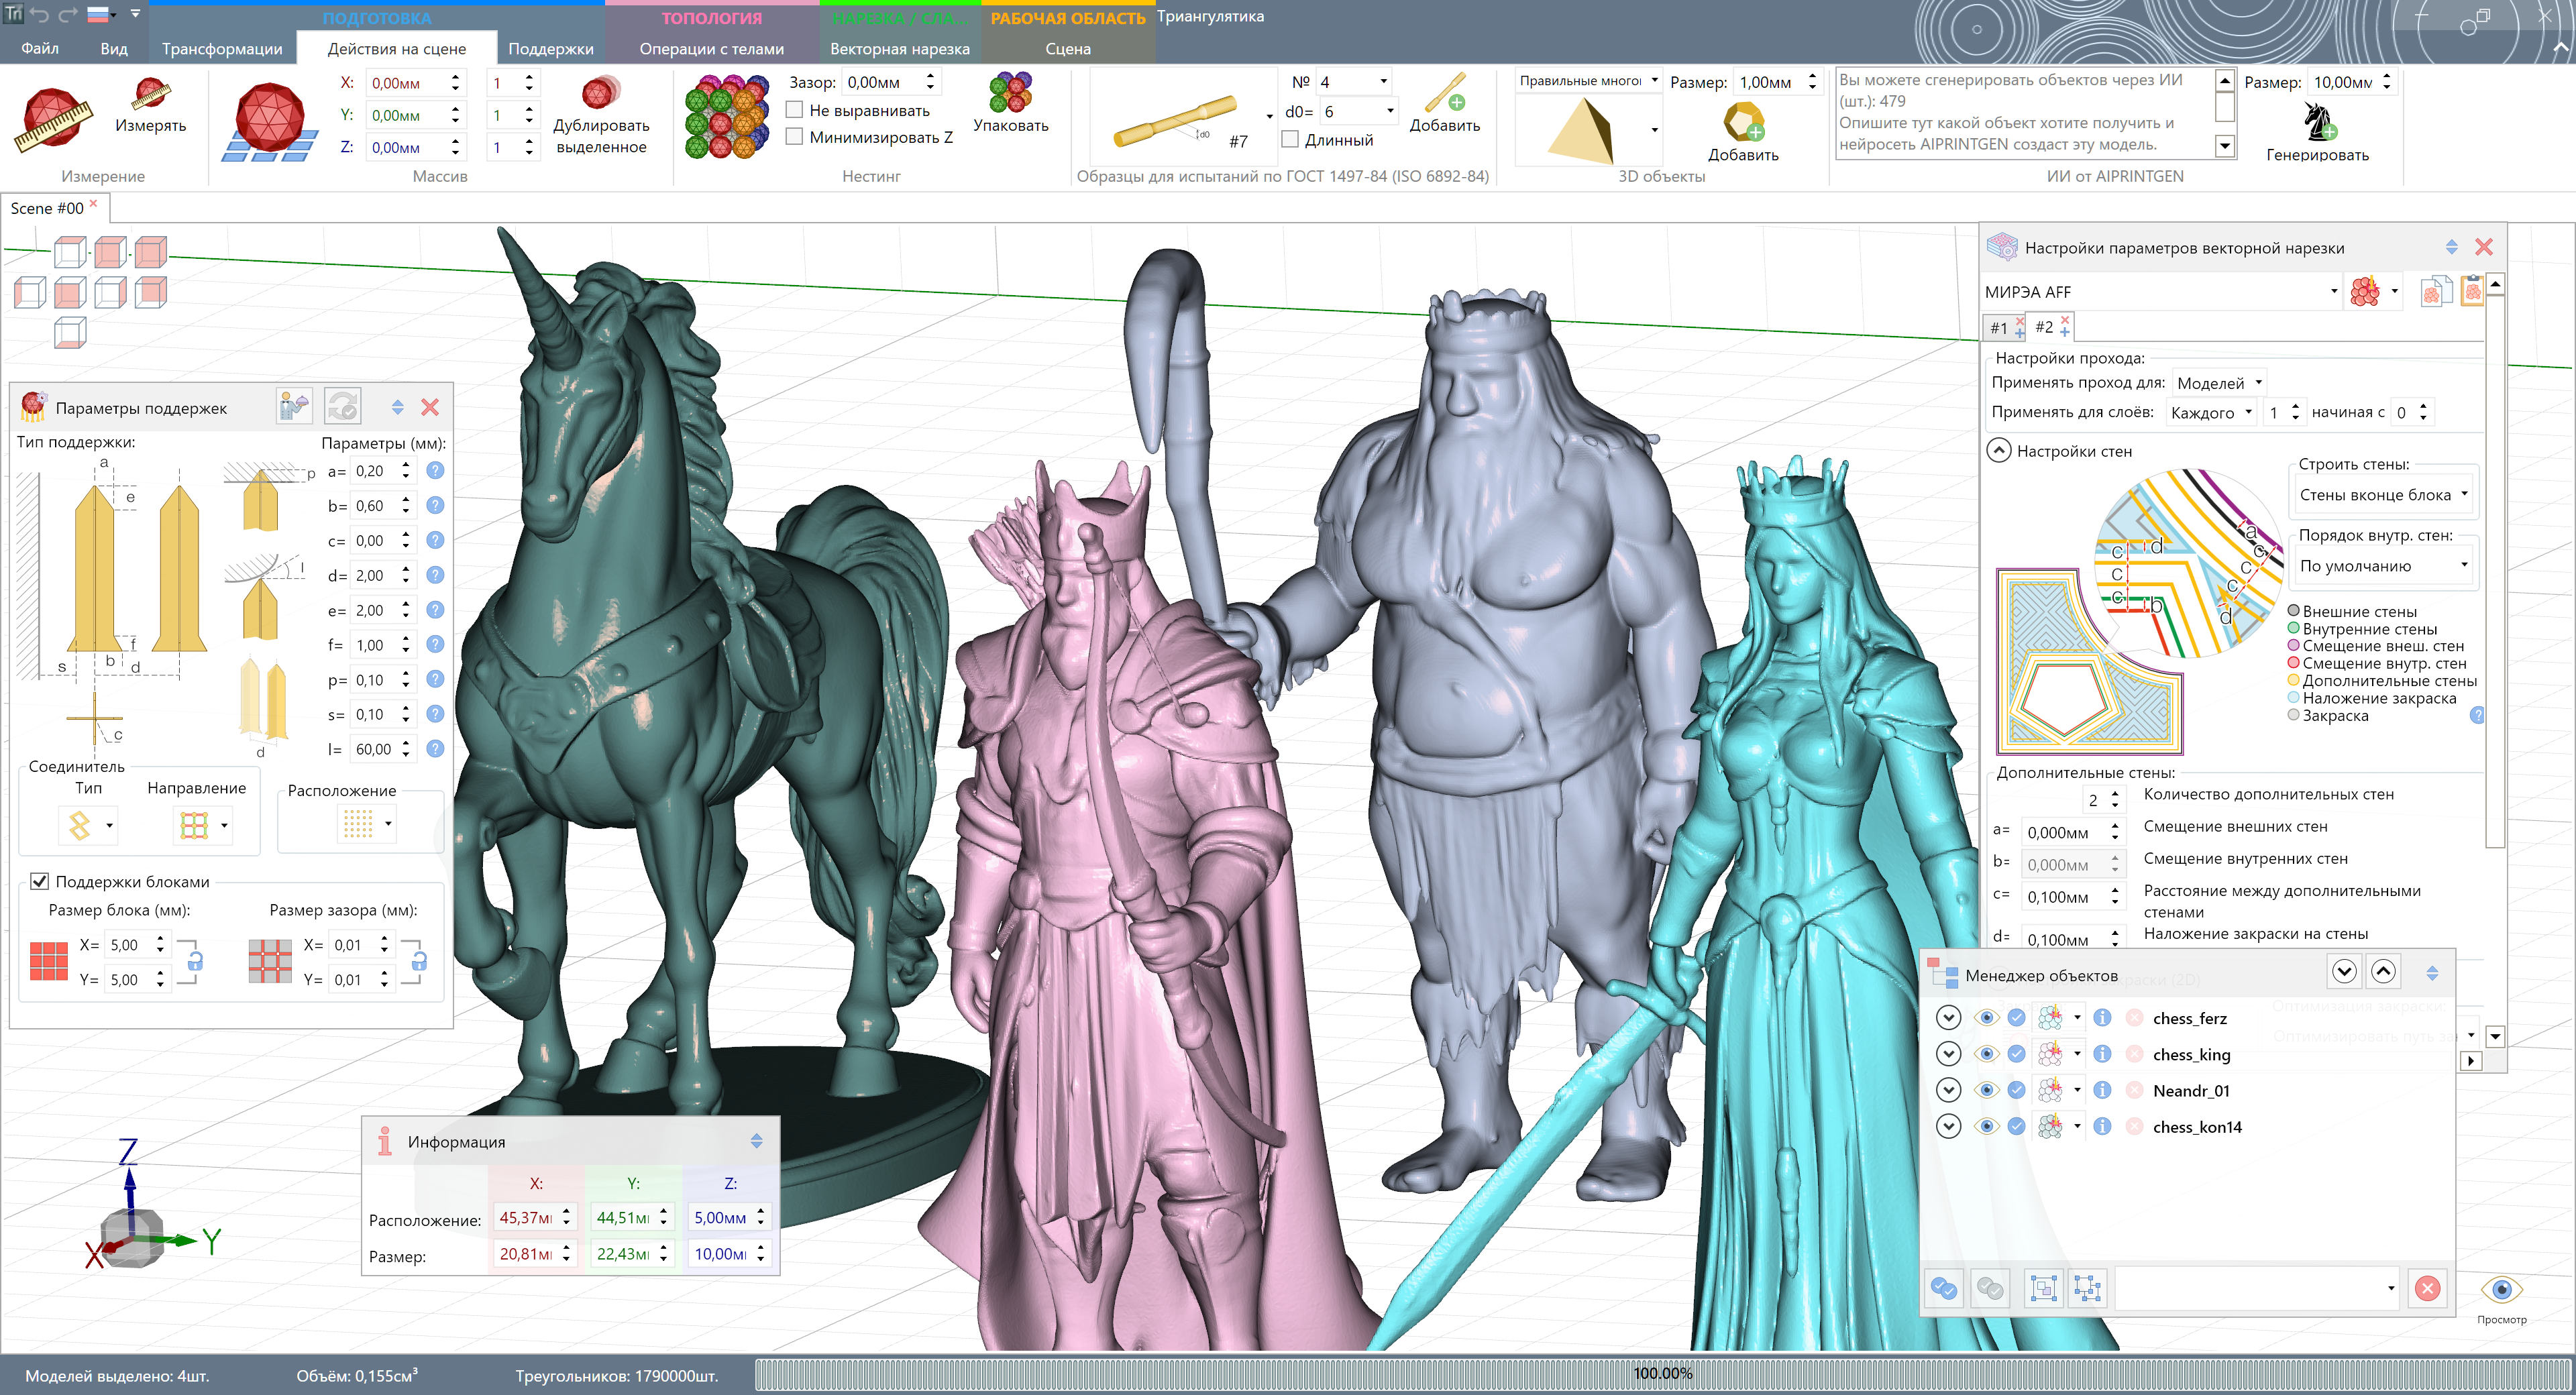Click the Измерять measure tool icon
The width and height of the screenshot is (2576, 1395).
coord(151,93)
